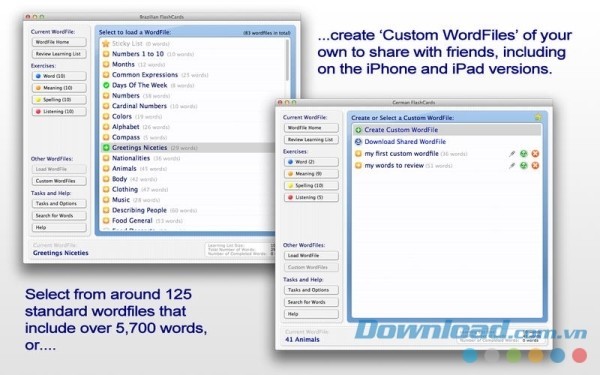This screenshot has height=375, width=600.
Task: Click the orange icon beside Alphabet
Action: click(106, 127)
